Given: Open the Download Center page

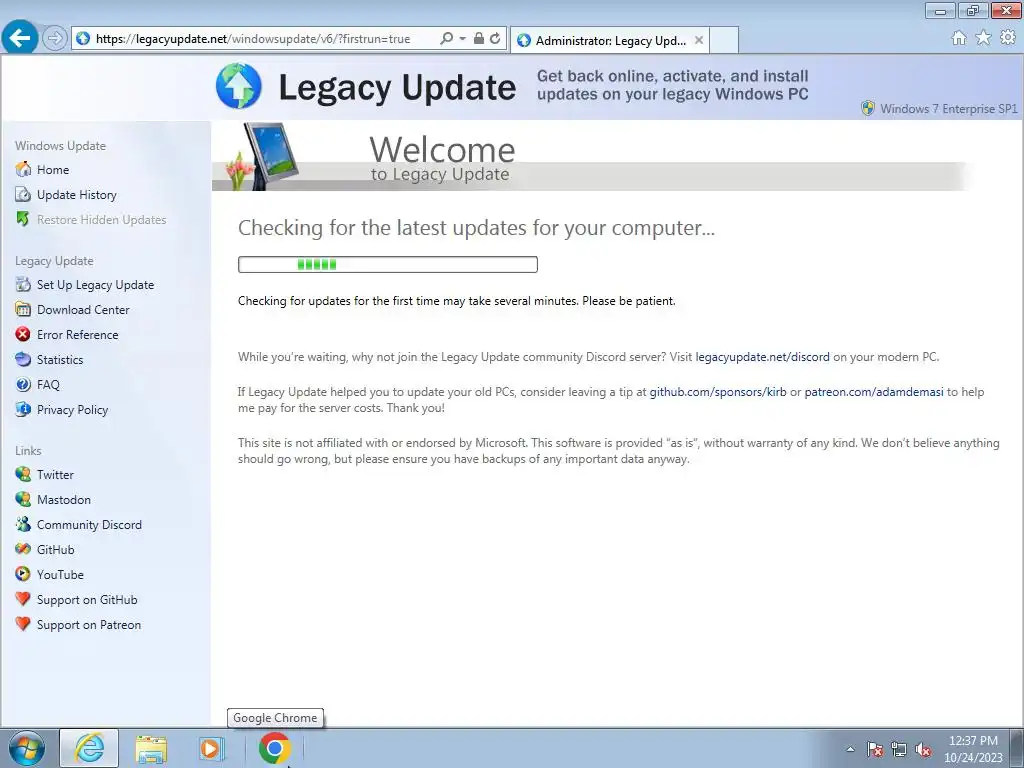Looking at the screenshot, I should point(83,310).
